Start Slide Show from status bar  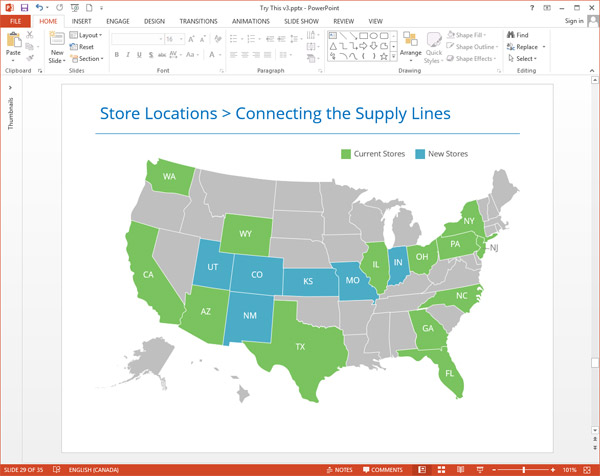tap(480, 469)
